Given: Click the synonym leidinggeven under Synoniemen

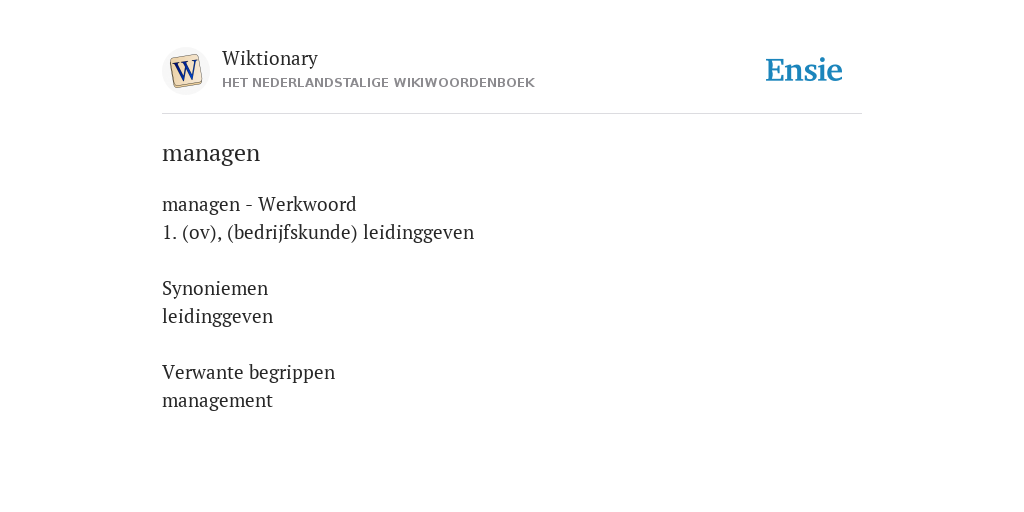Looking at the screenshot, I should tap(217, 317).
